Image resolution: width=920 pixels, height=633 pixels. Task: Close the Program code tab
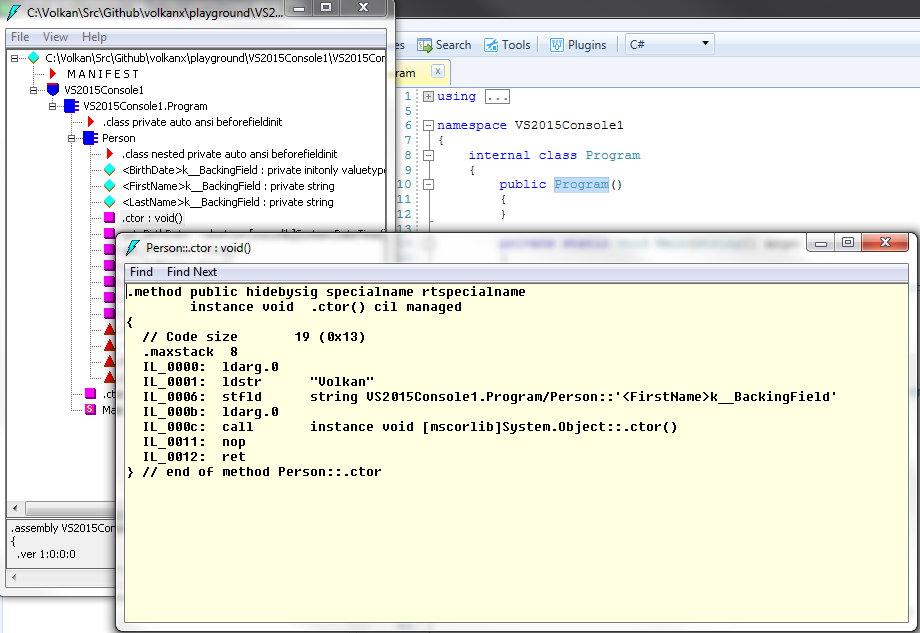pyautogui.click(x=438, y=72)
